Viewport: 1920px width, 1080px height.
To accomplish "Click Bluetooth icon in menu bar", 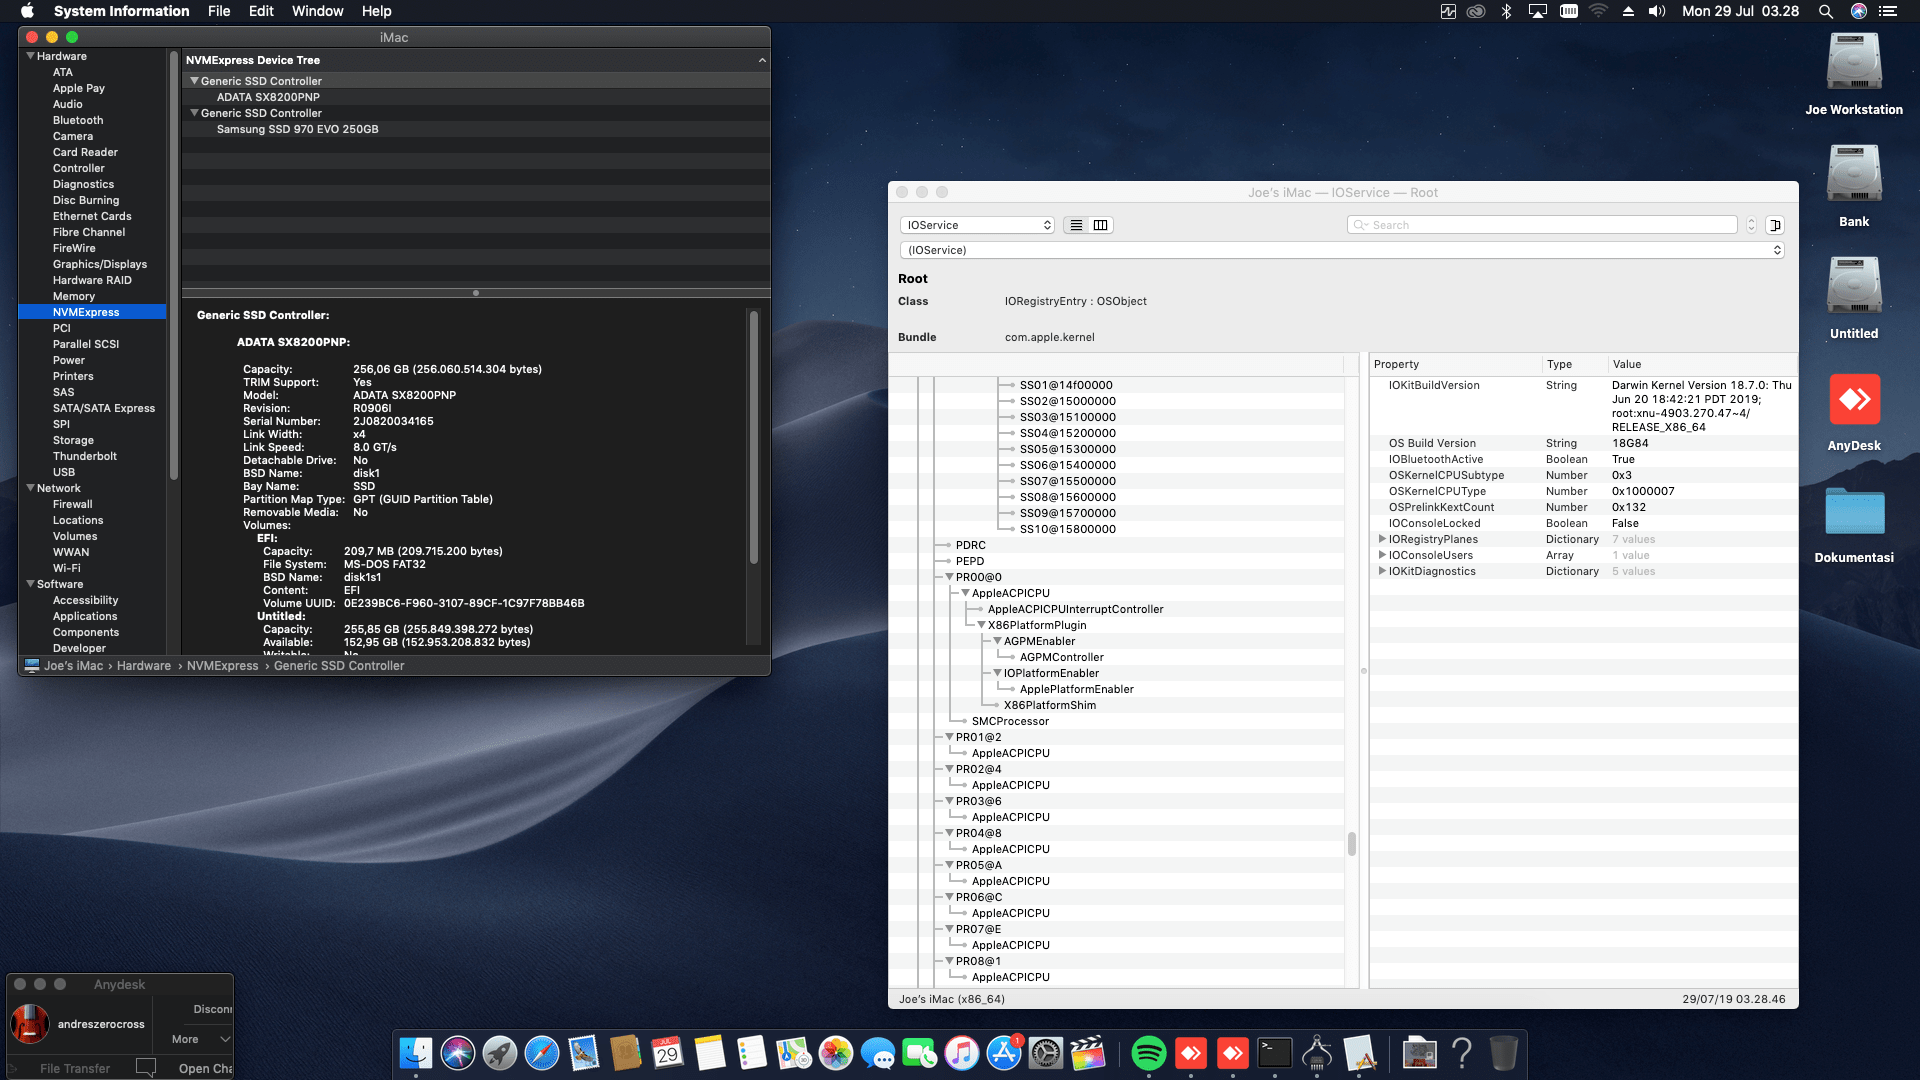I will 1506,11.
